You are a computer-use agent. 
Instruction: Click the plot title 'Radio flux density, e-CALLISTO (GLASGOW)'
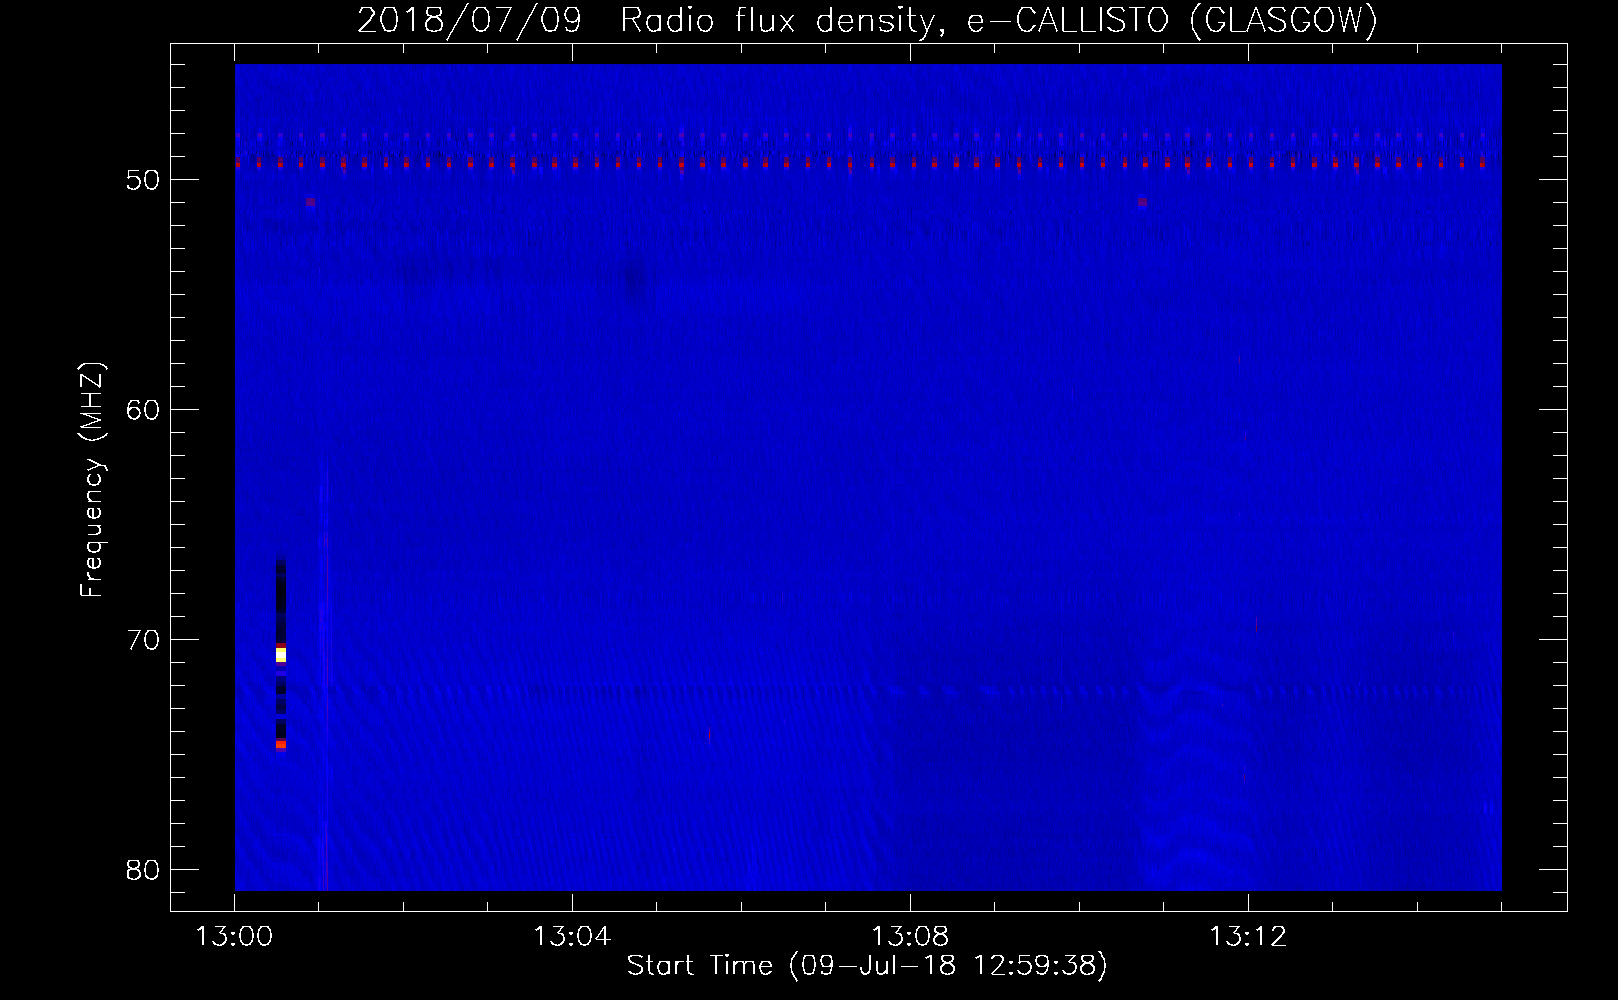click(1000, 21)
